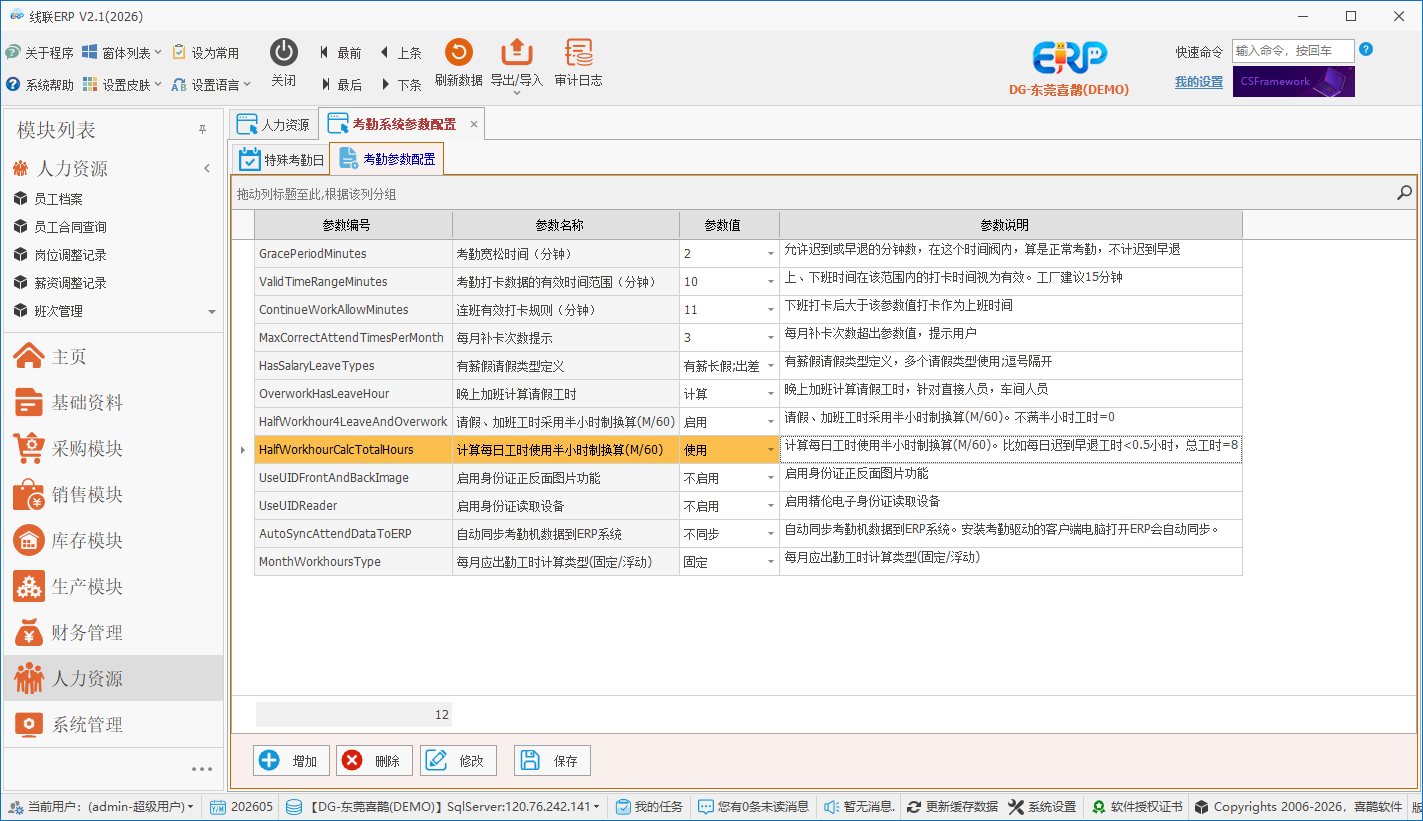Click the 保存 save button
Screen dimensions: 1423x821
552,761
